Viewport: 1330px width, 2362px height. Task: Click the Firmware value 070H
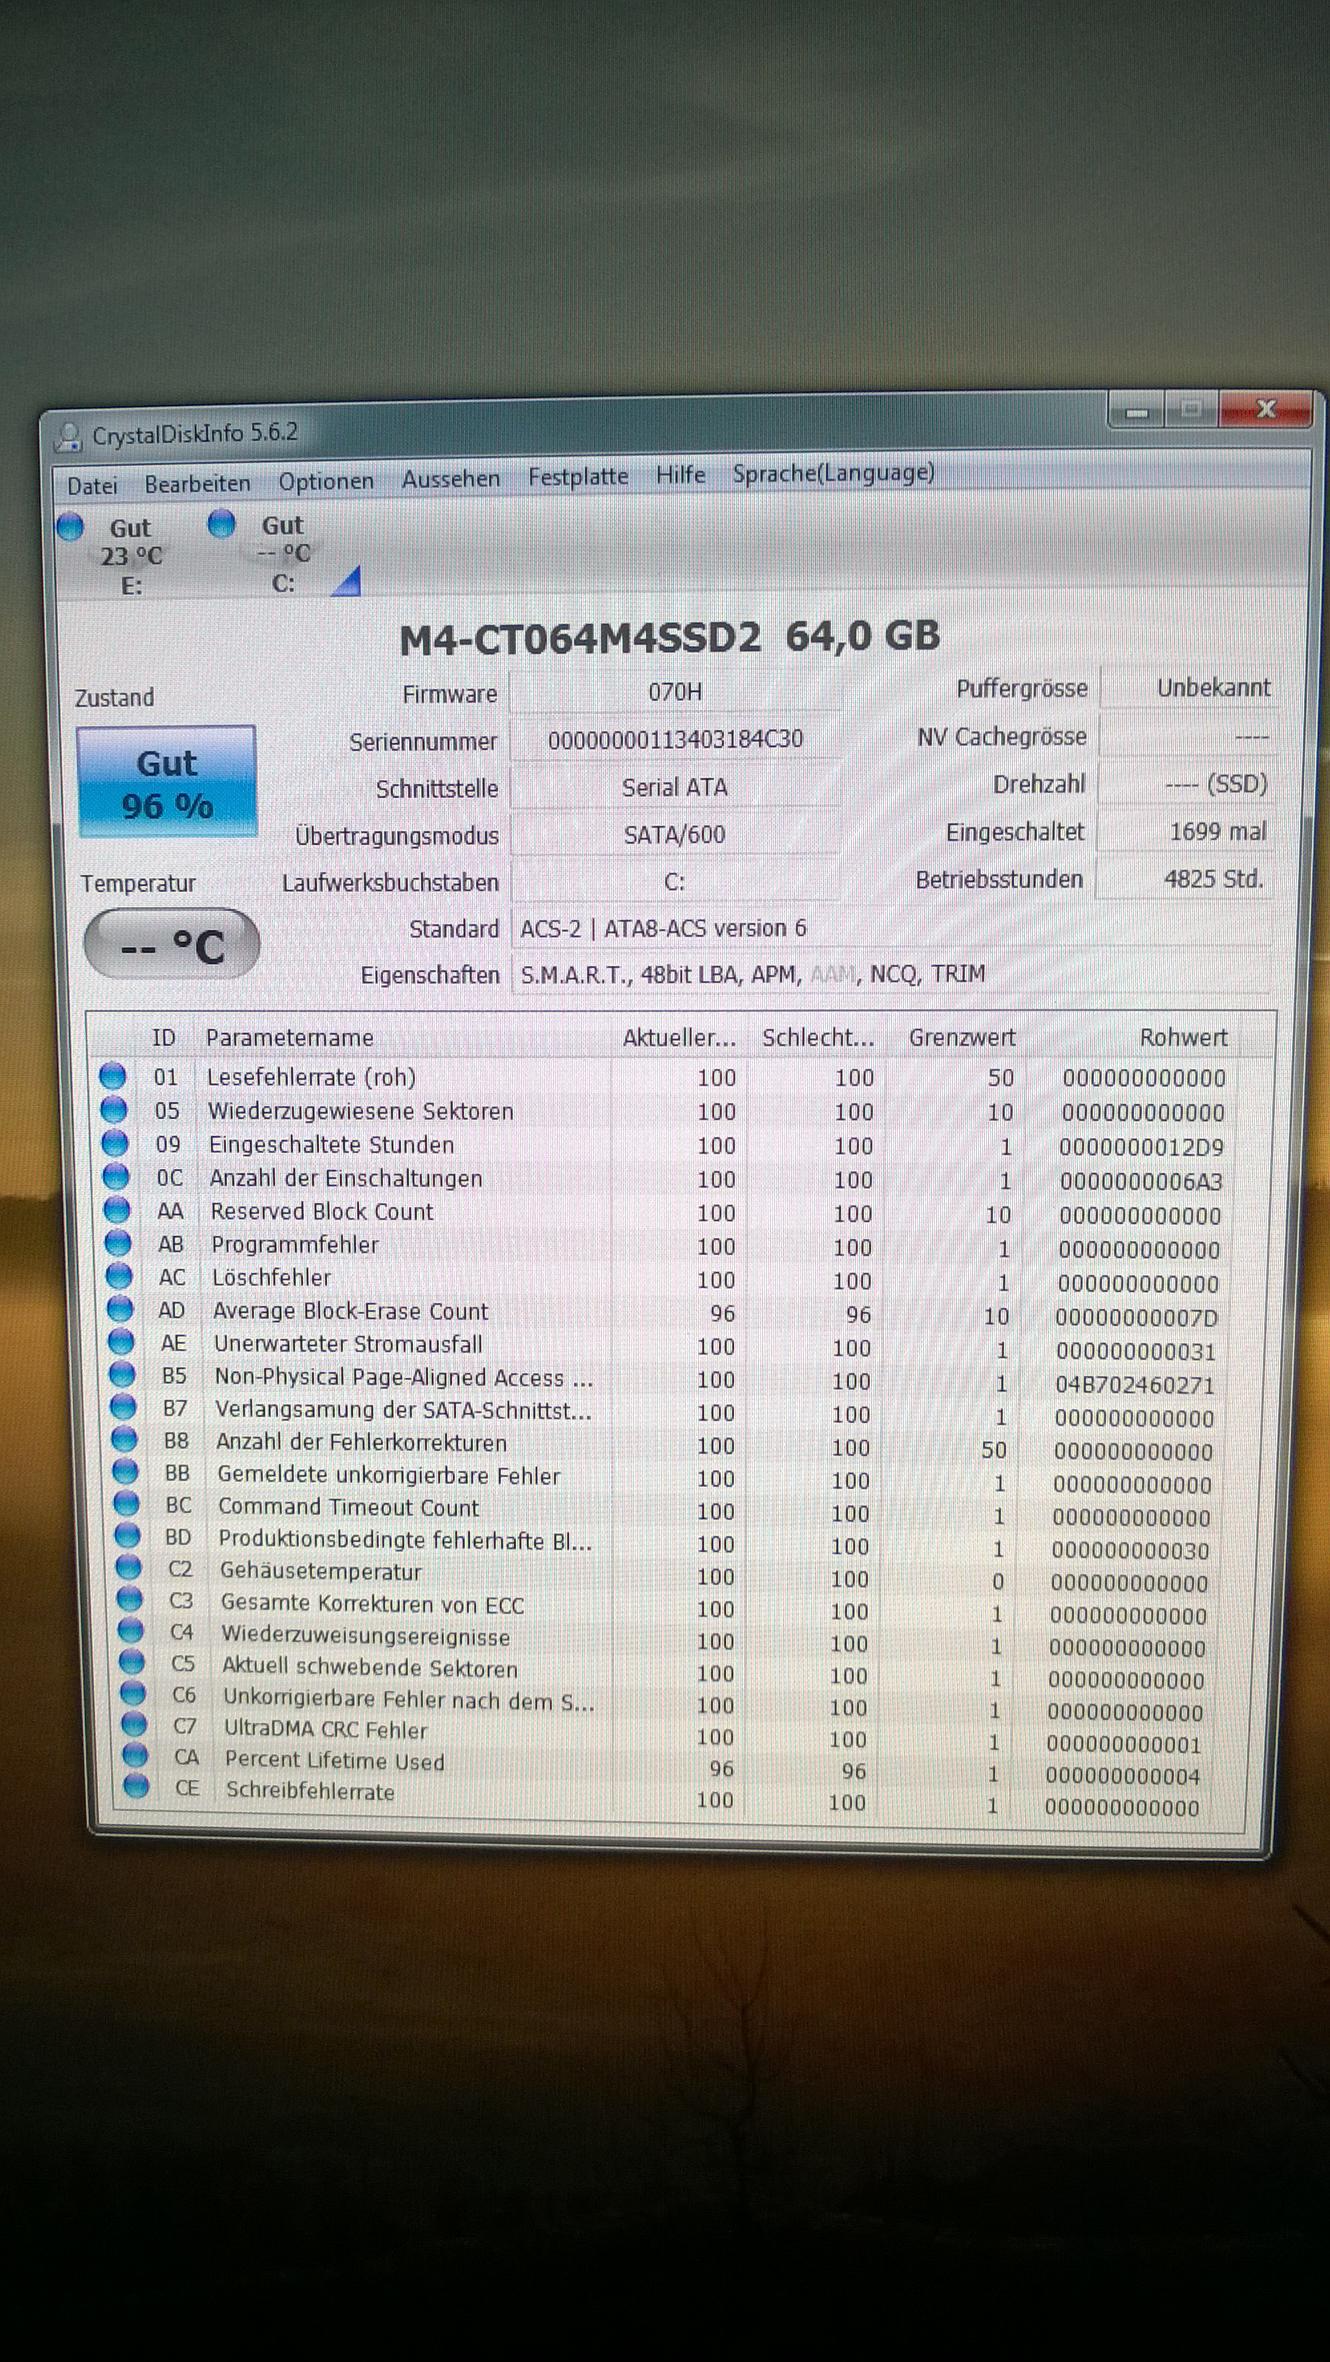coord(675,691)
